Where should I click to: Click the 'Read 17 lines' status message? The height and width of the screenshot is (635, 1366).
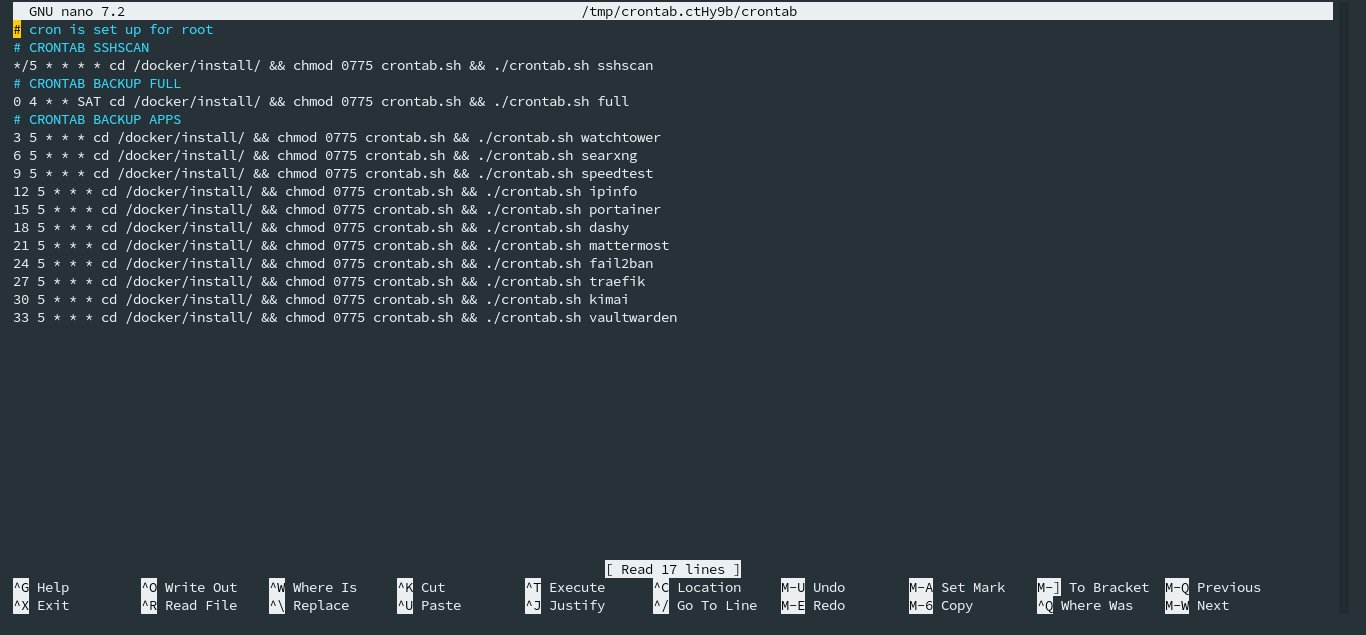(673, 569)
